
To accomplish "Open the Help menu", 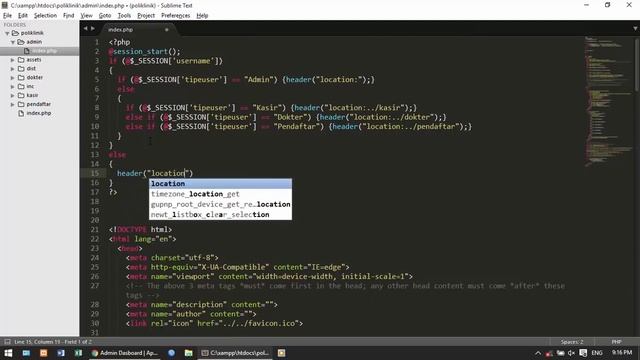I will (x=202, y=16).
